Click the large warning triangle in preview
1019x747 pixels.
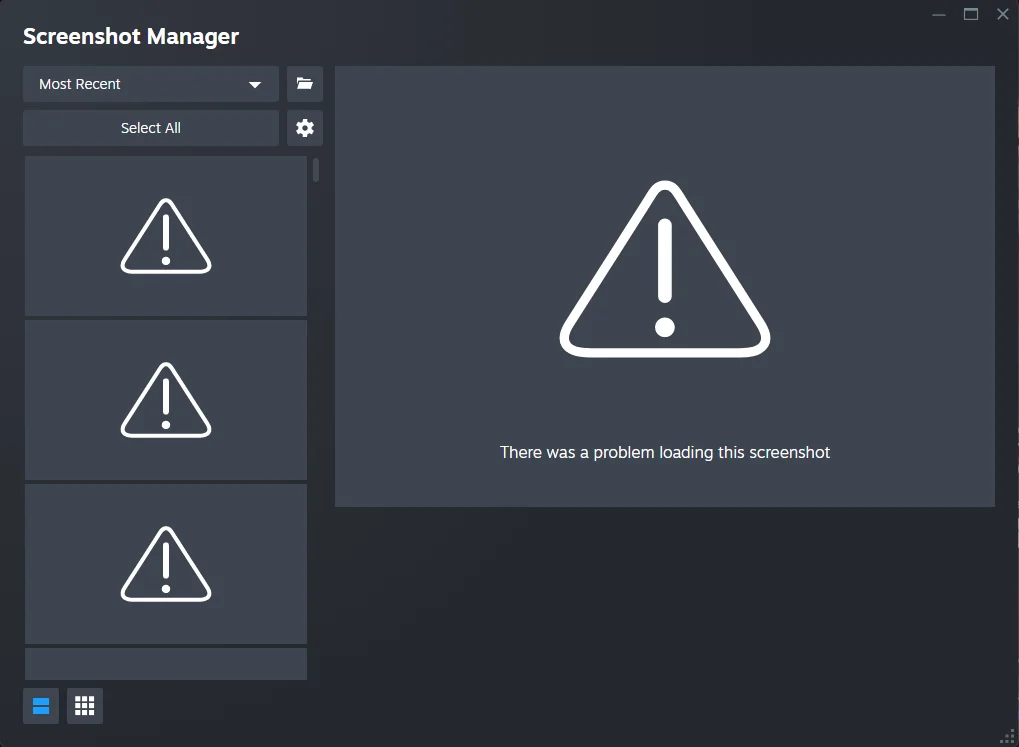tap(665, 269)
